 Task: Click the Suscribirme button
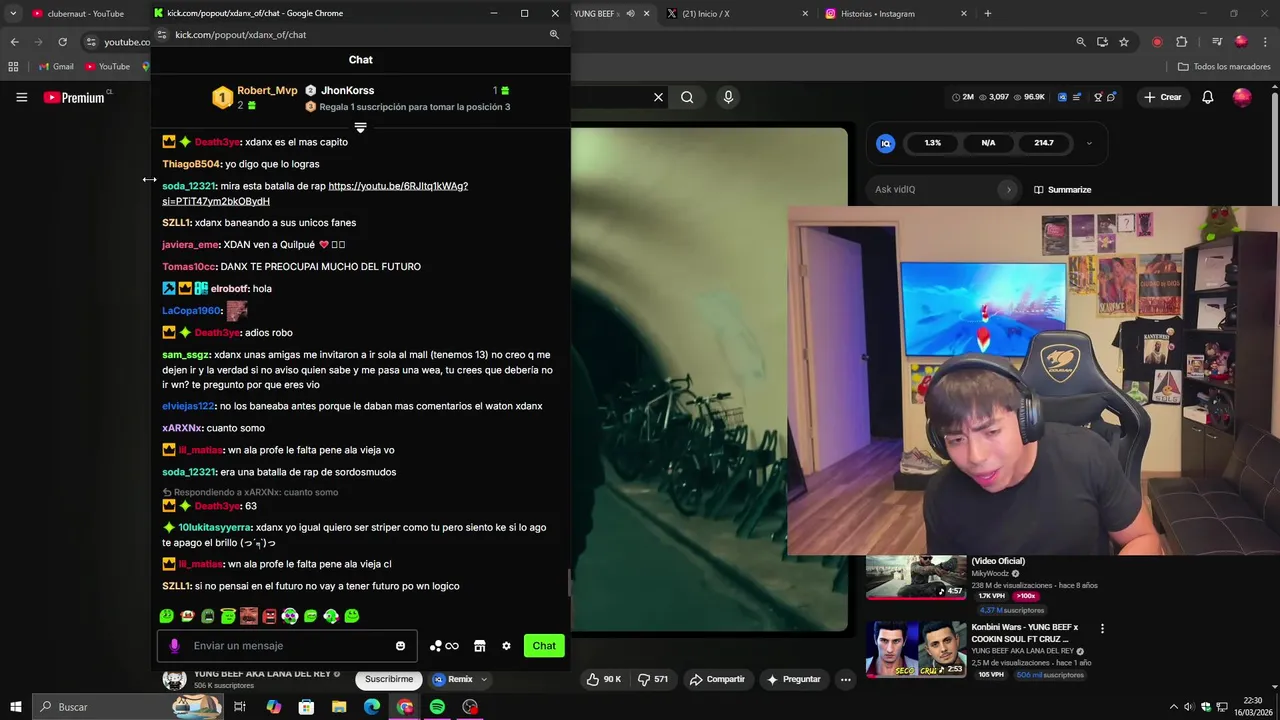(389, 679)
